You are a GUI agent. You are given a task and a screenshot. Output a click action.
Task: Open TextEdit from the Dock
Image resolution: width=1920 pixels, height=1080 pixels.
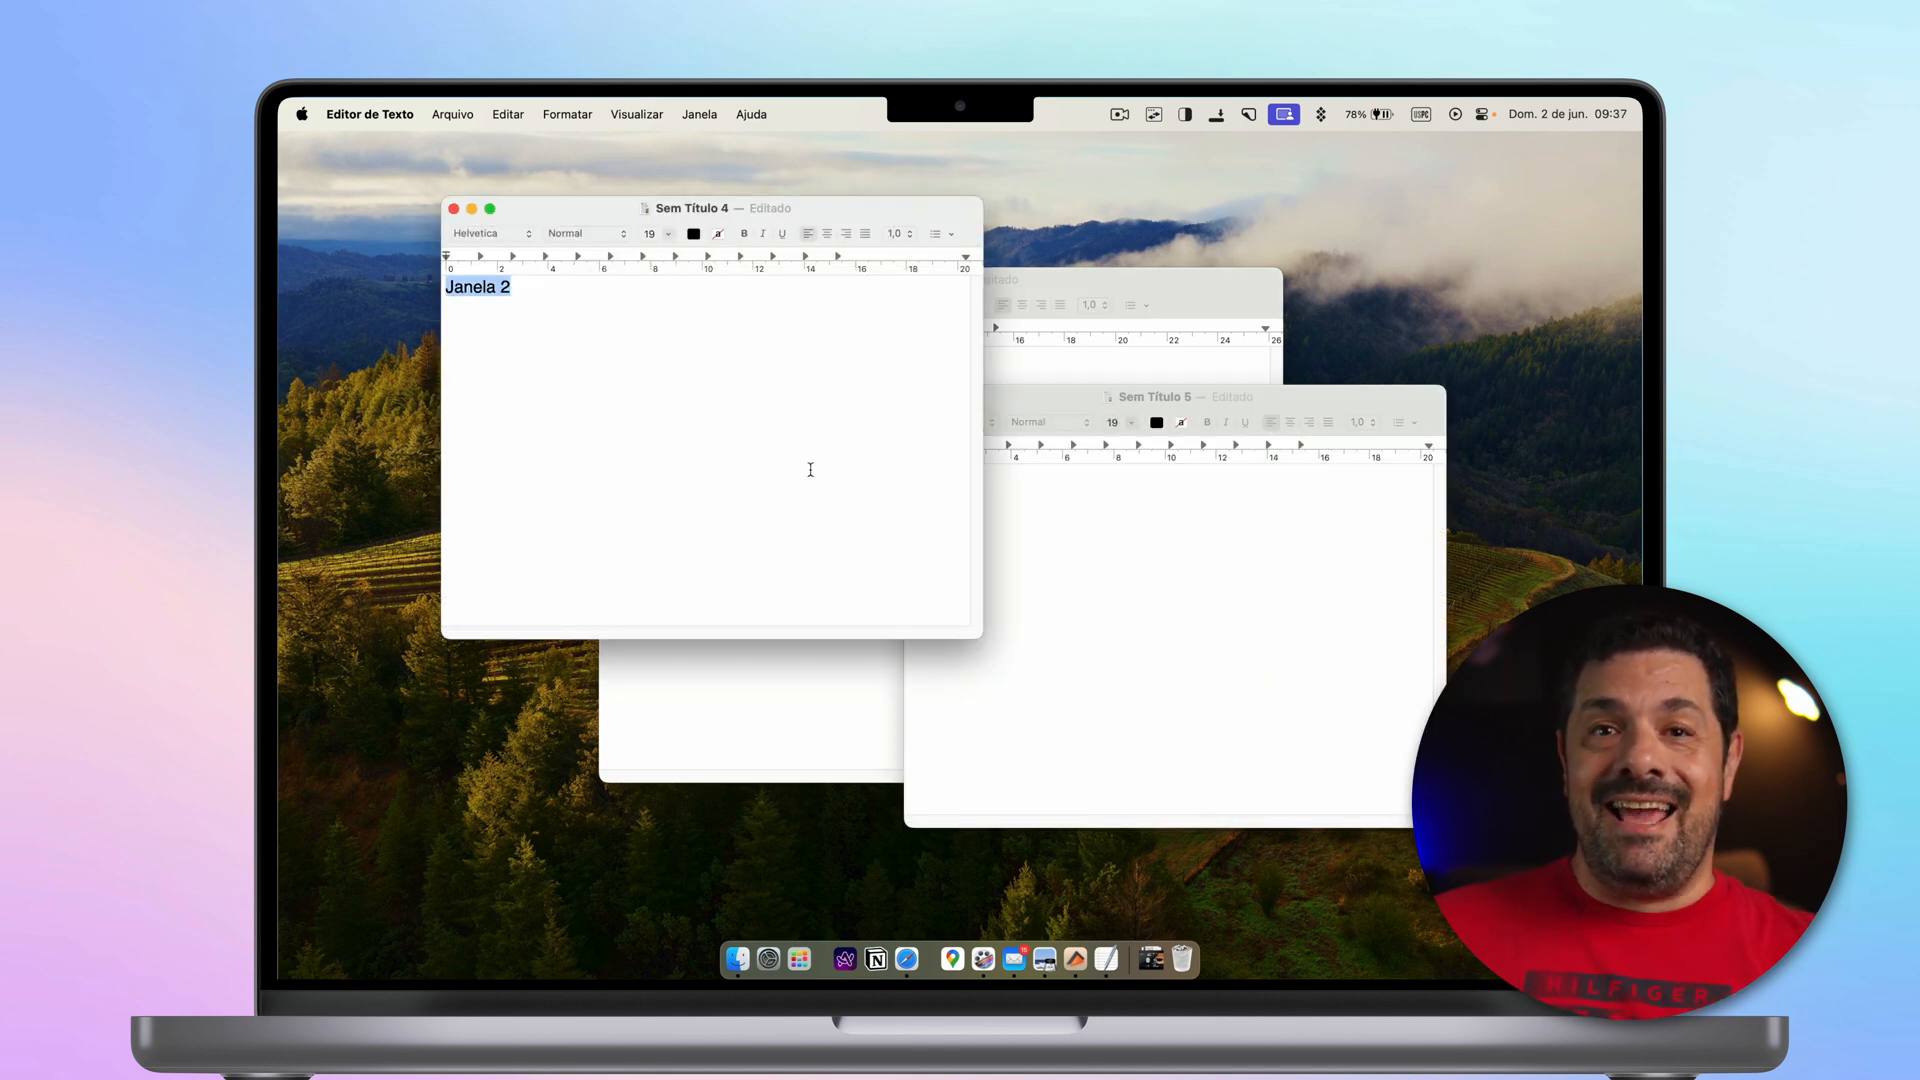click(x=1106, y=960)
